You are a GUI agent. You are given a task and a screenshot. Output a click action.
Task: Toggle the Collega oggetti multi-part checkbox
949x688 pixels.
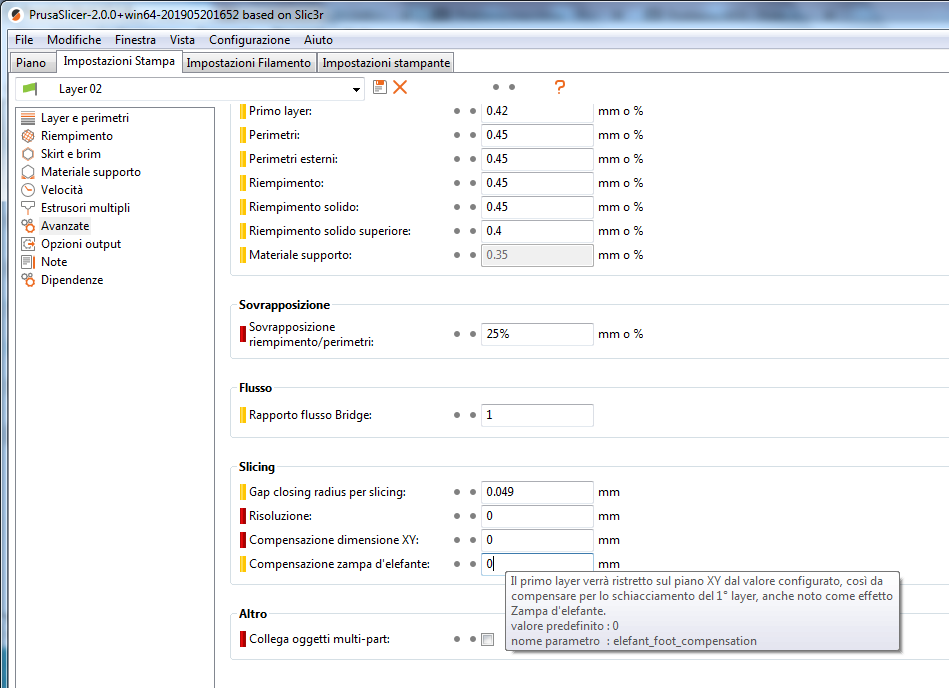pyautogui.click(x=487, y=640)
